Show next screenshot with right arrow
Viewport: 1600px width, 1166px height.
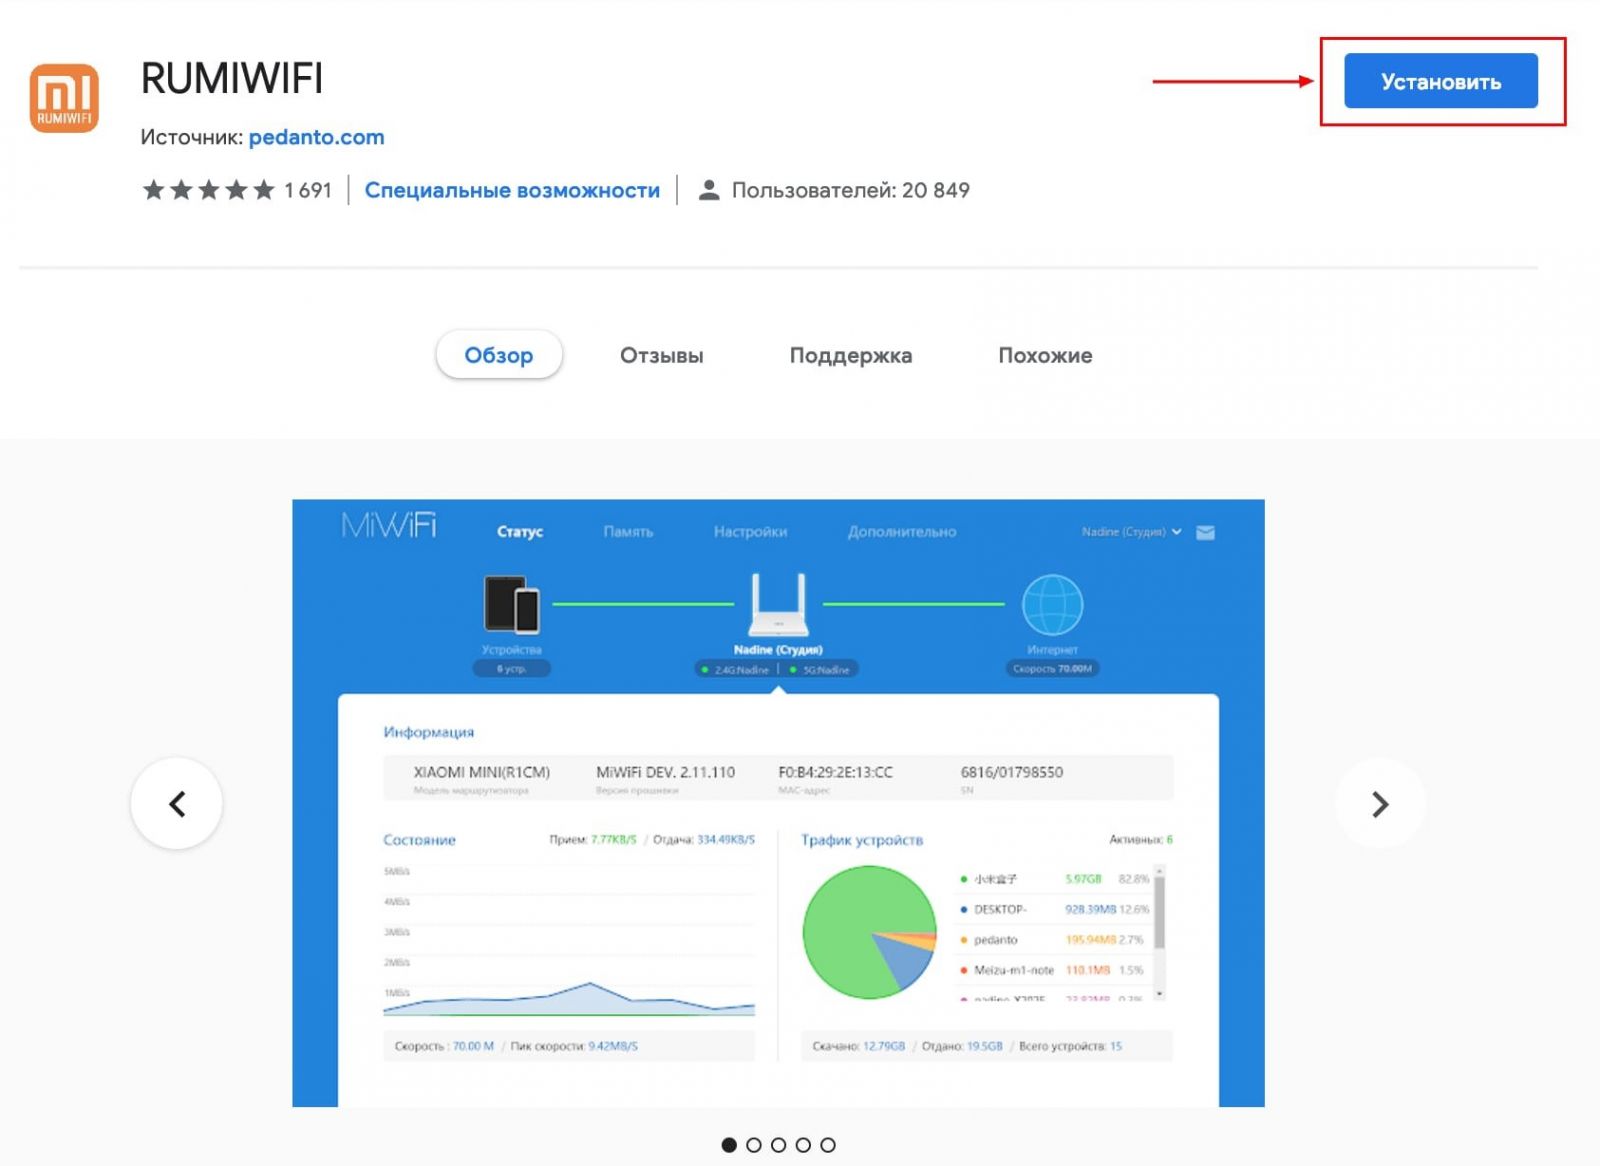coord(1380,804)
